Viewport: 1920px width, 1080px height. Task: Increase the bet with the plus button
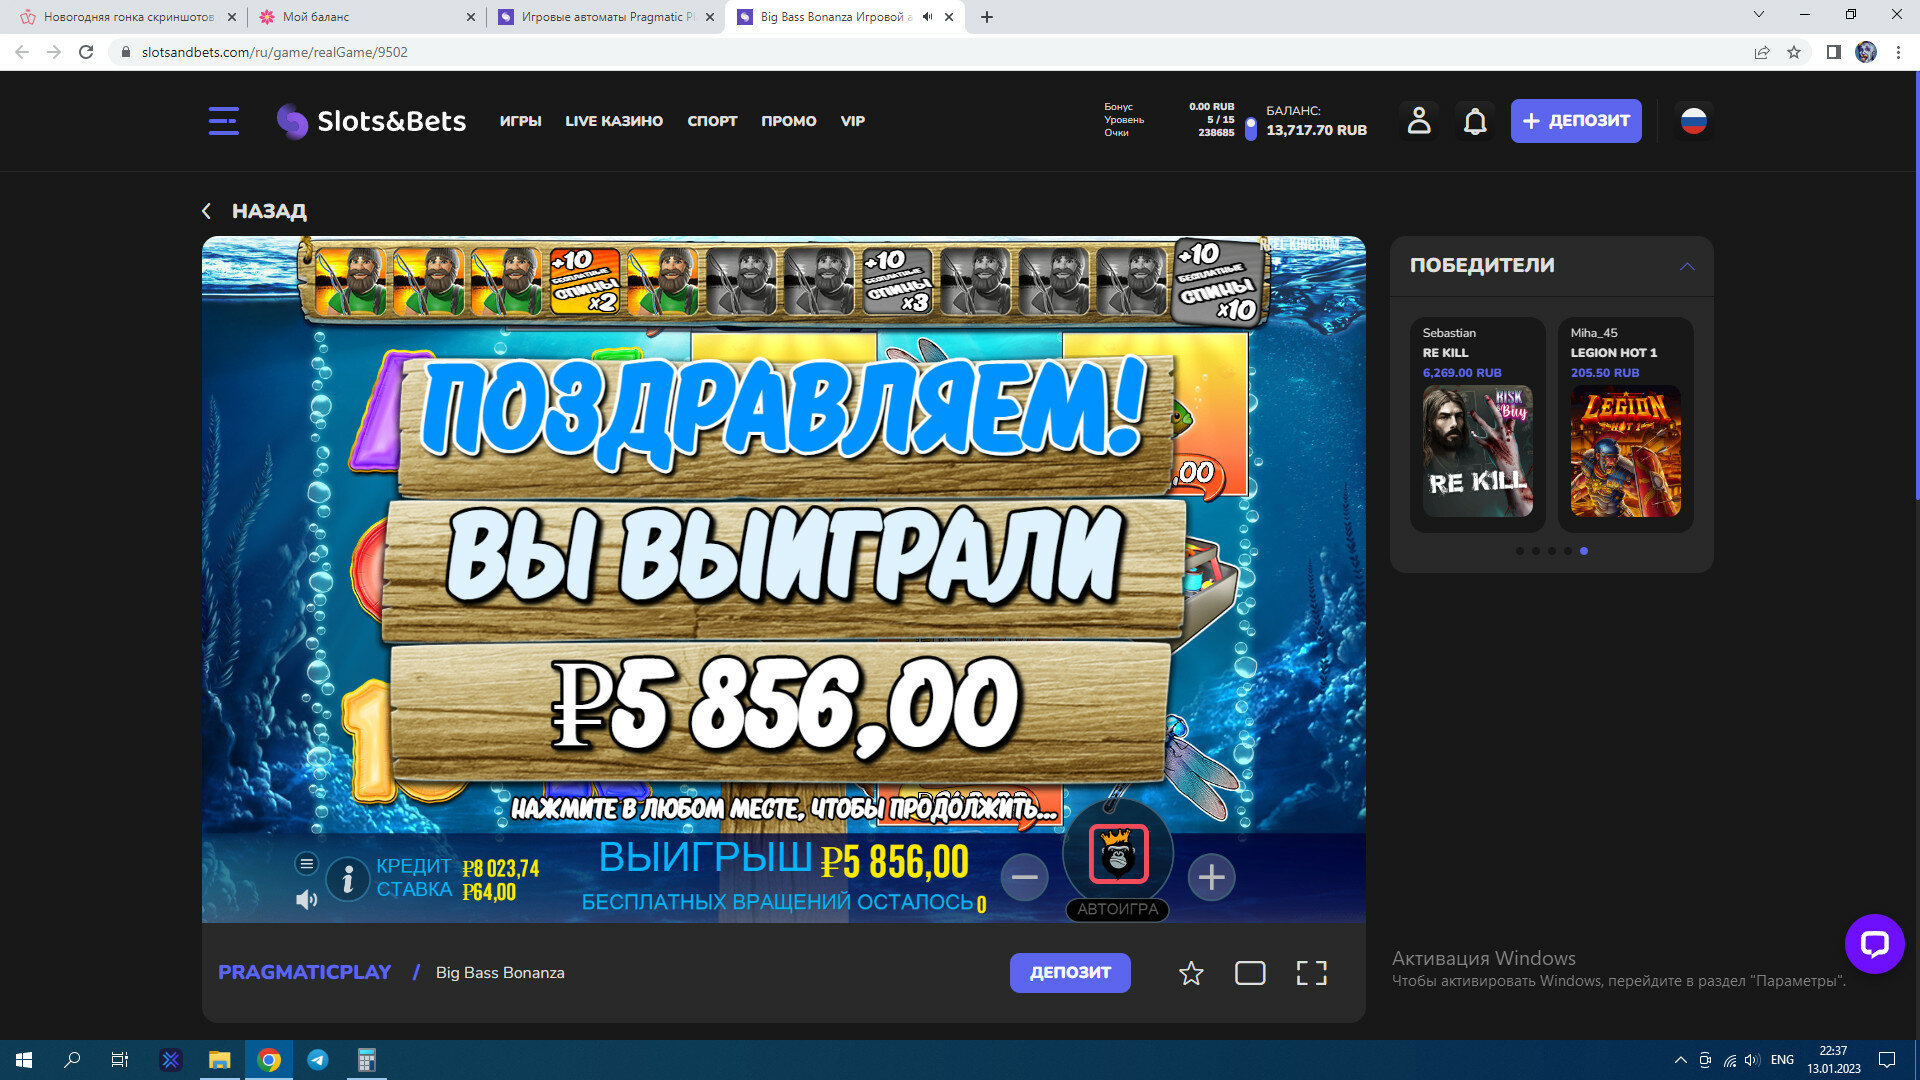pos(1211,877)
